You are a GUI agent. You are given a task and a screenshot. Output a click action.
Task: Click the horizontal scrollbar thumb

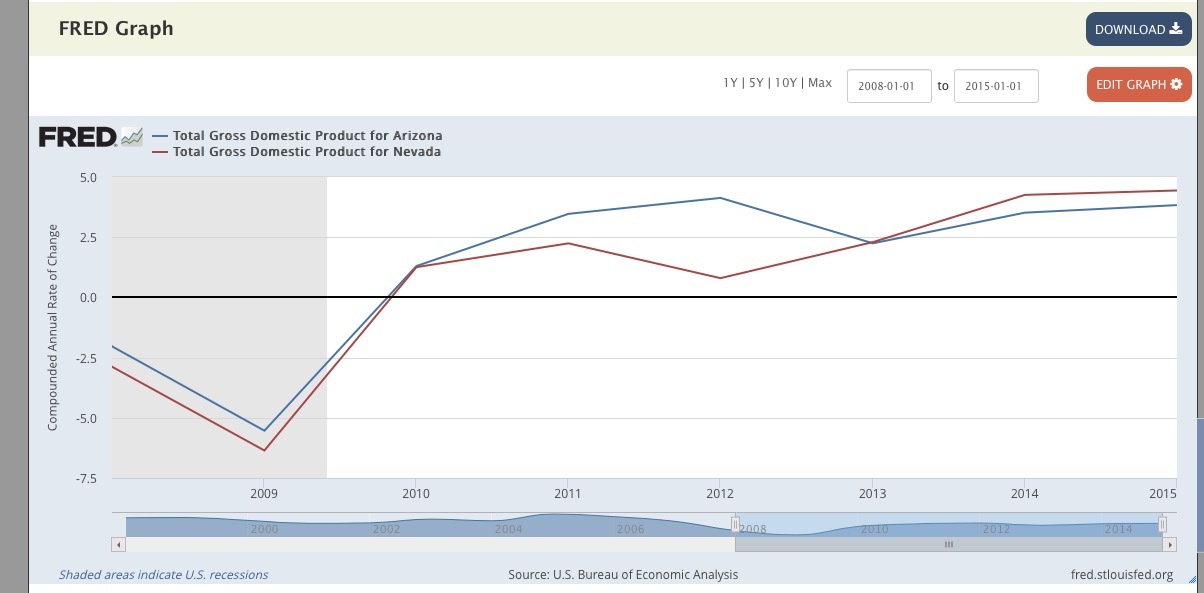(948, 545)
